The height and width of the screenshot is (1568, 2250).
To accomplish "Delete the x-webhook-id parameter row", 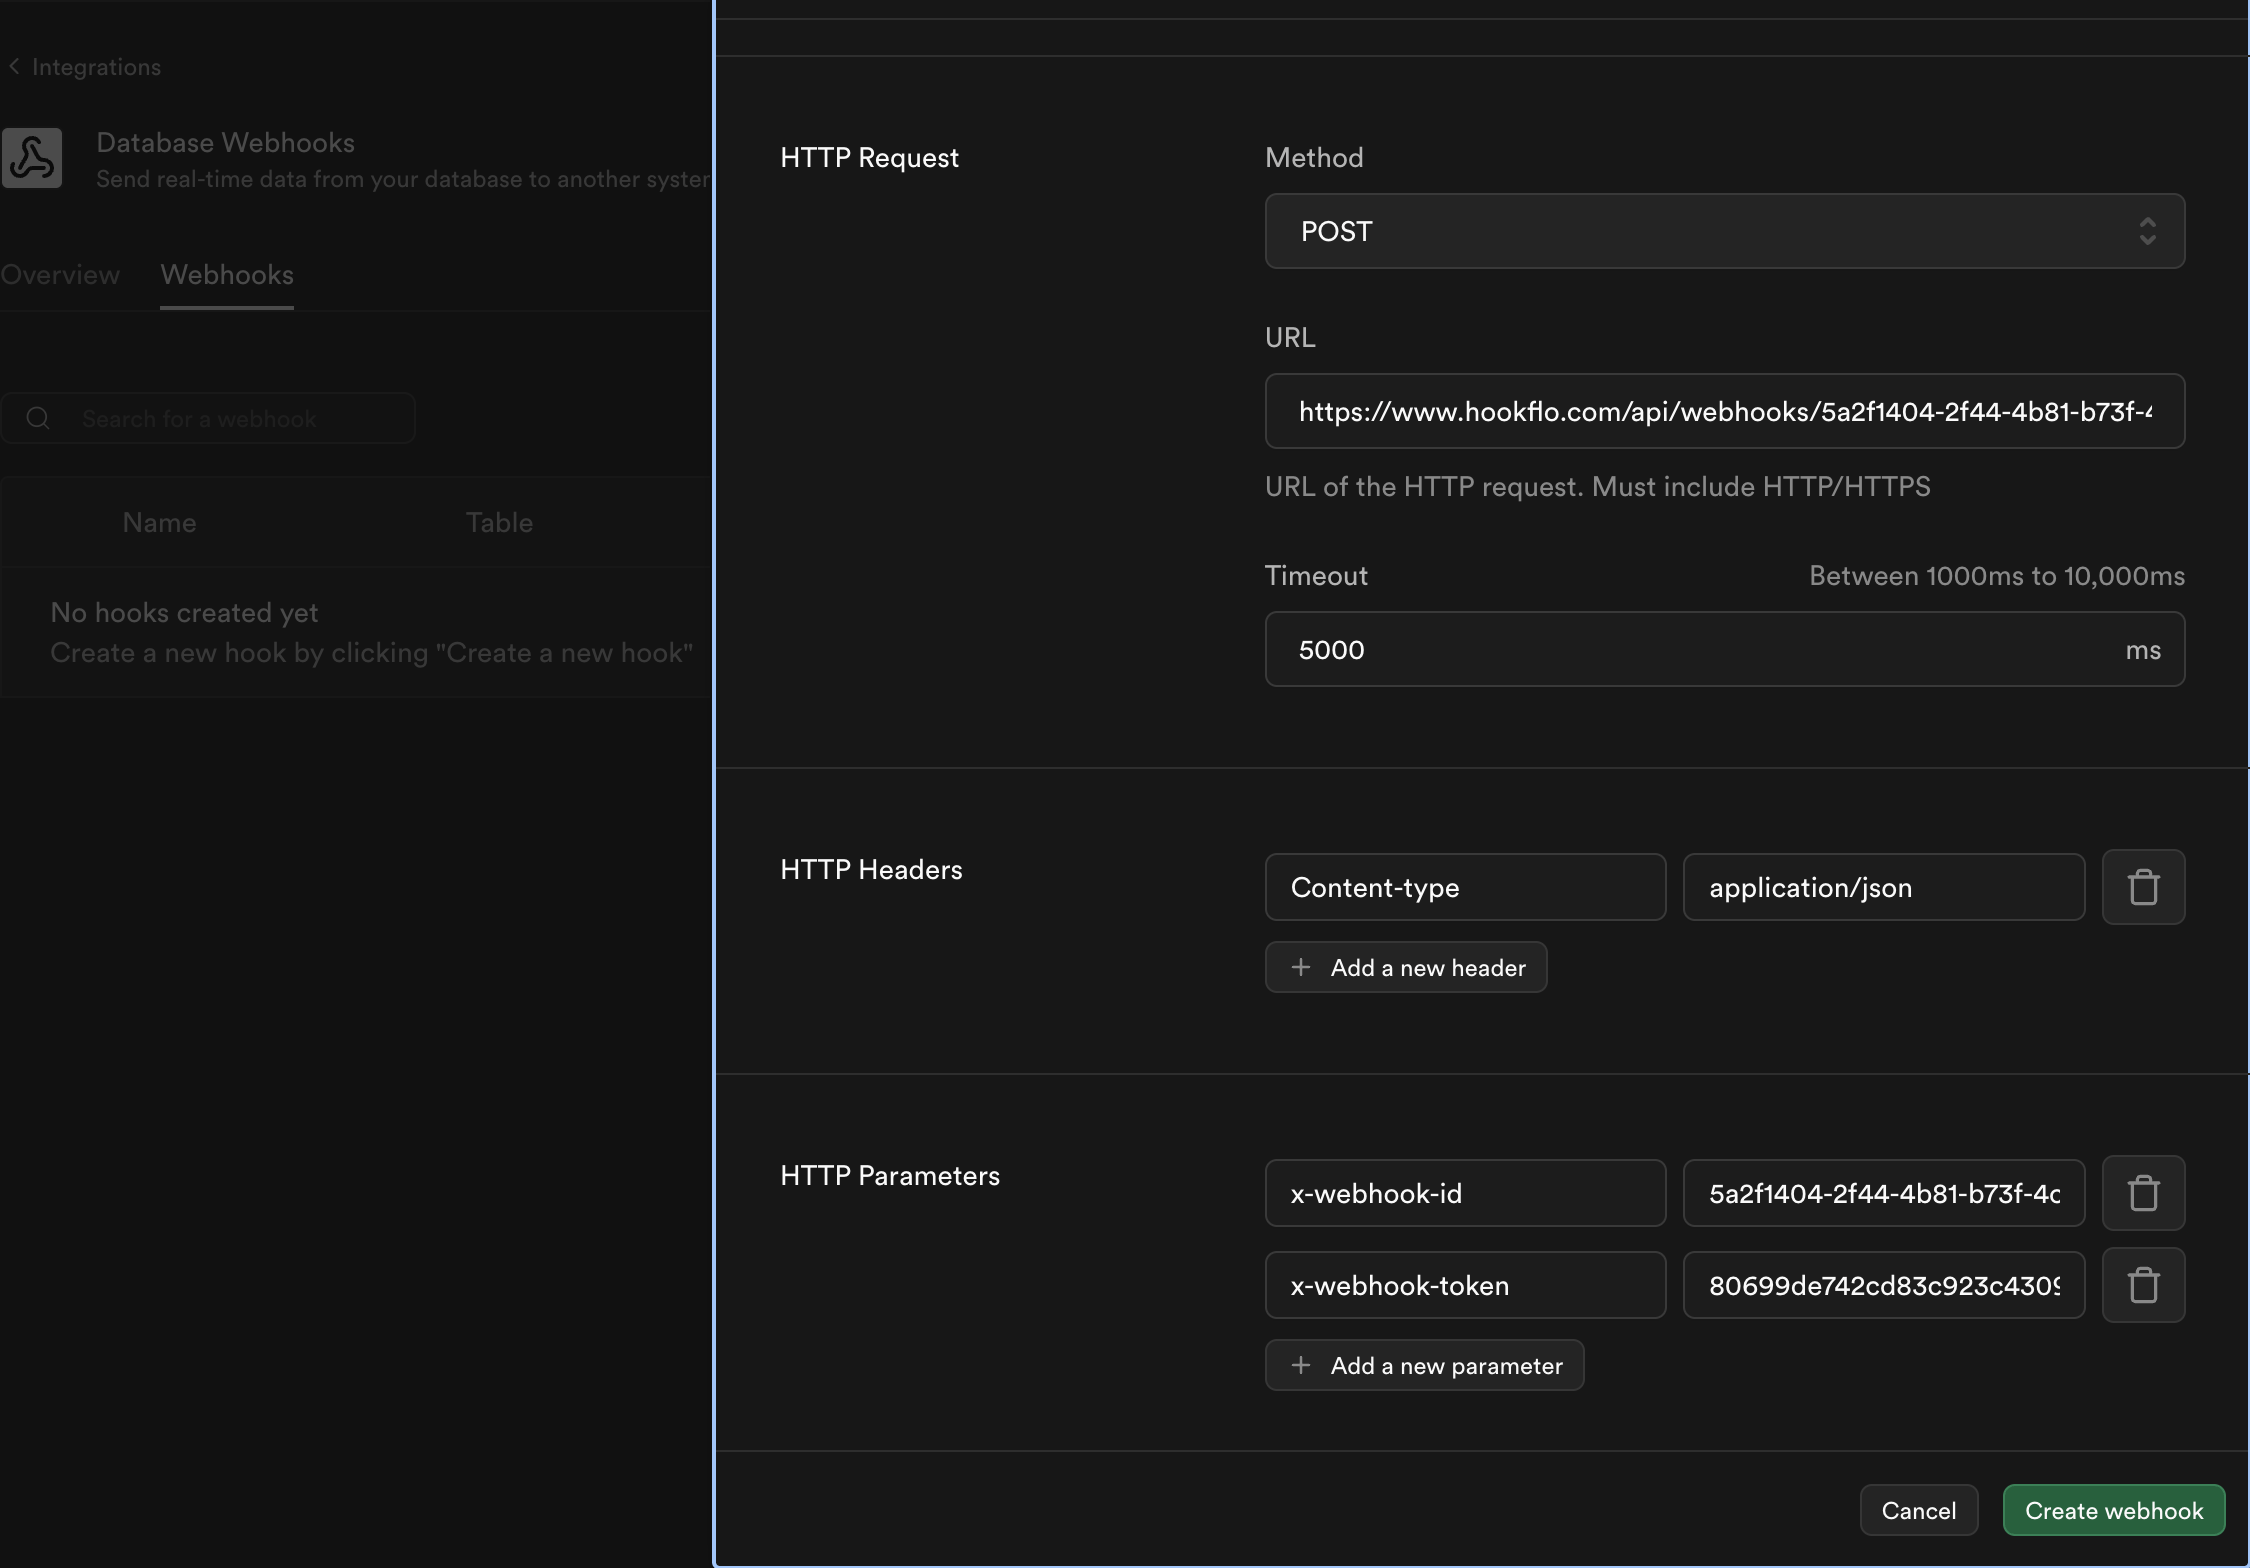I will (x=2143, y=1193).
